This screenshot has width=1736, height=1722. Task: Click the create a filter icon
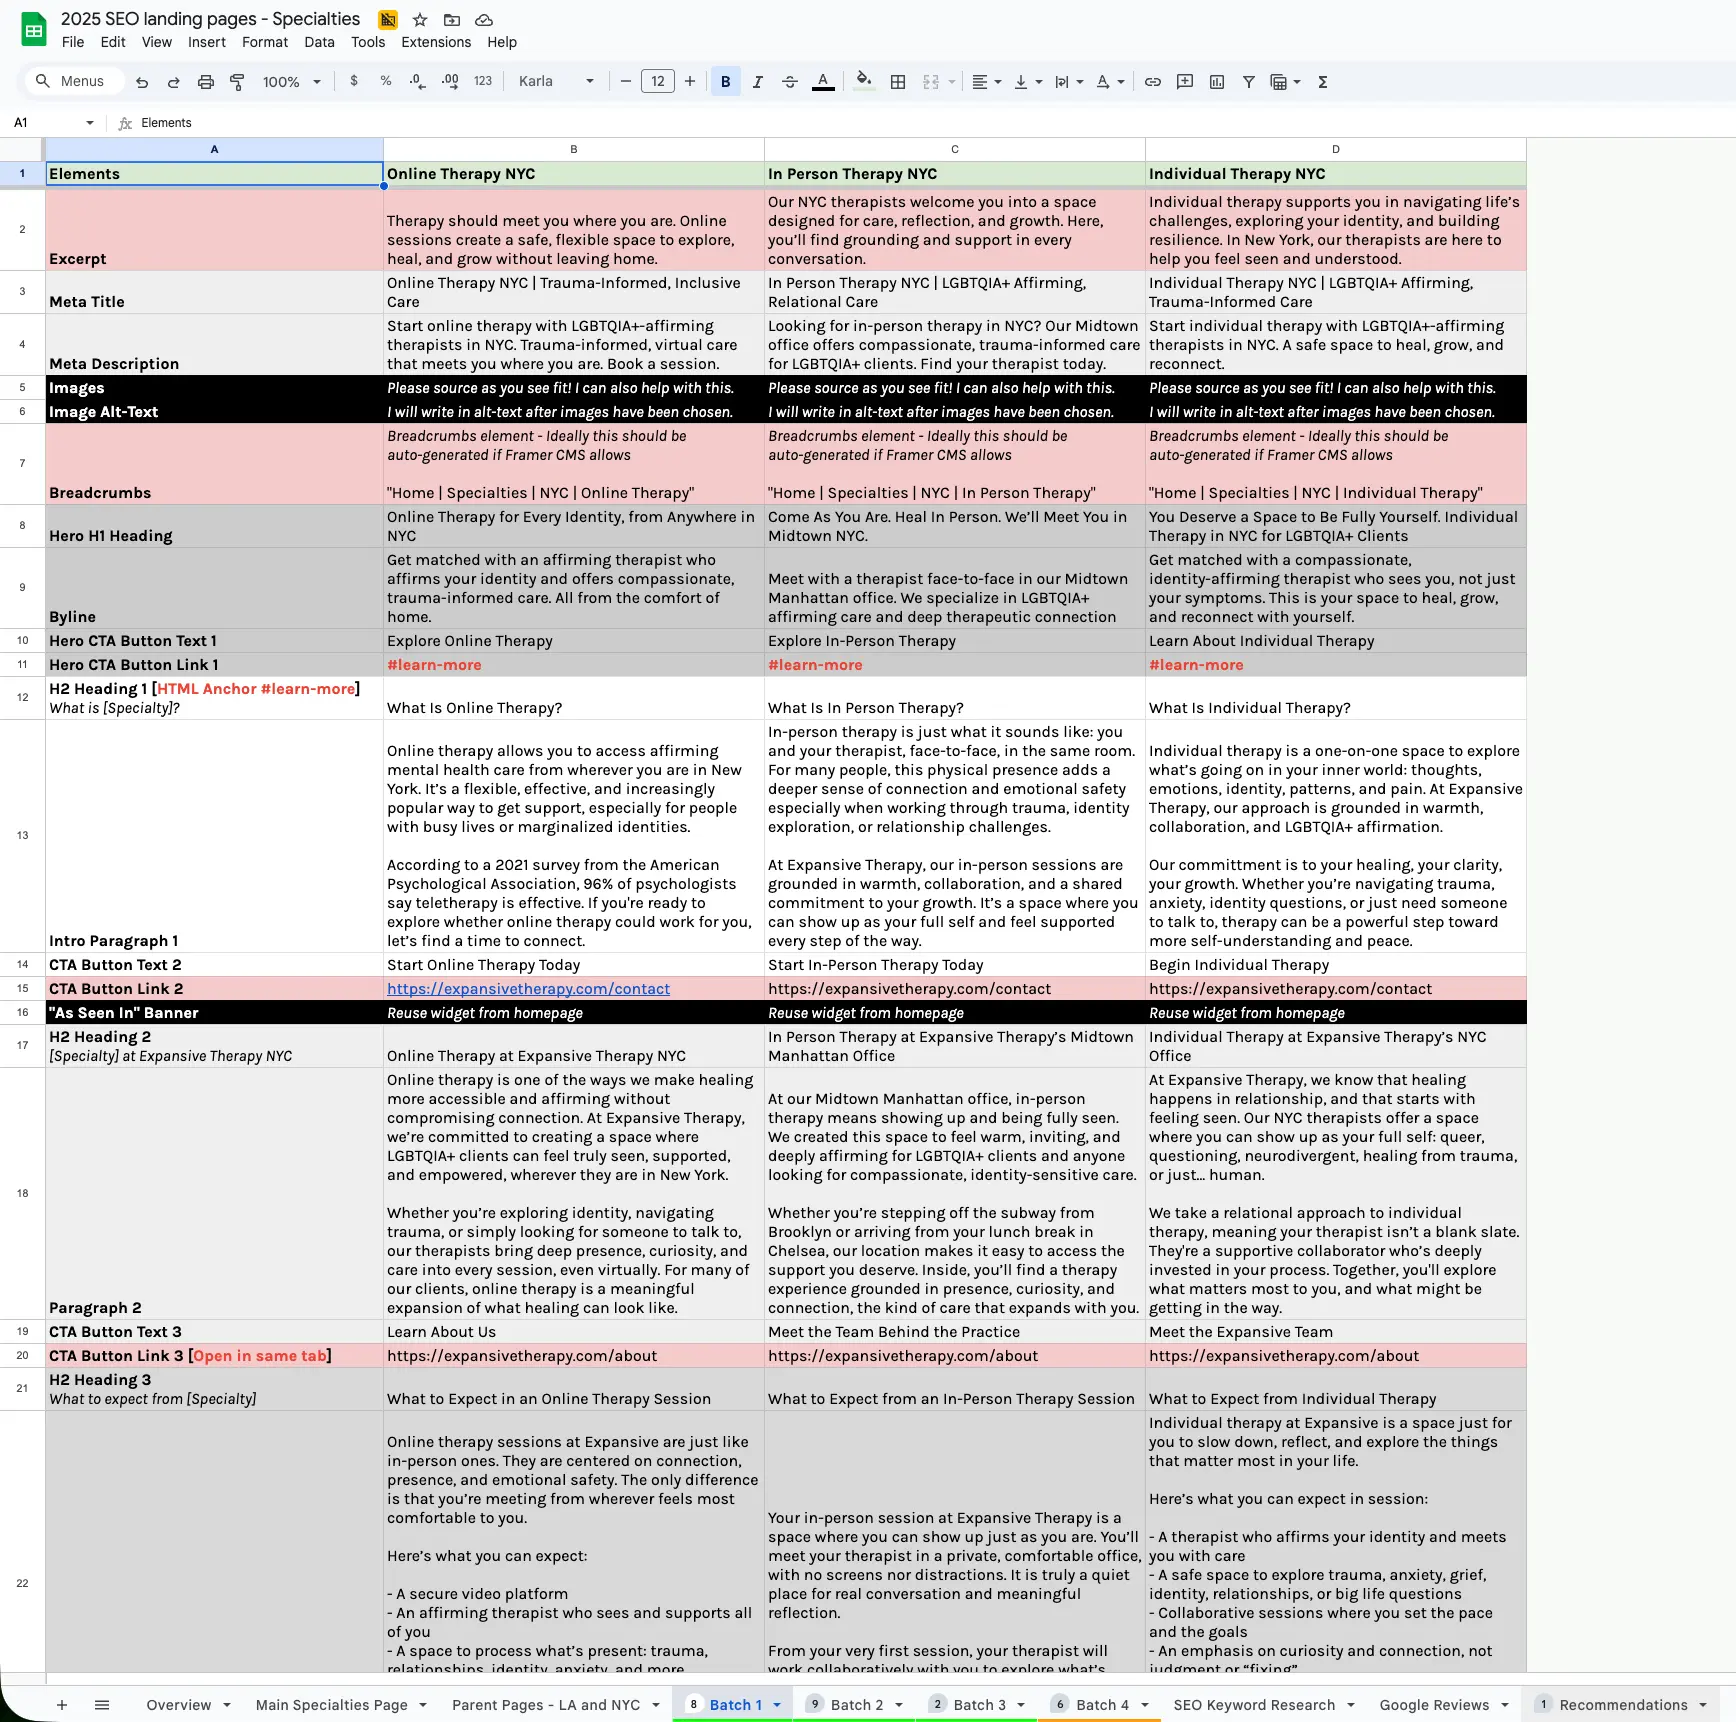click(1248, 82)
